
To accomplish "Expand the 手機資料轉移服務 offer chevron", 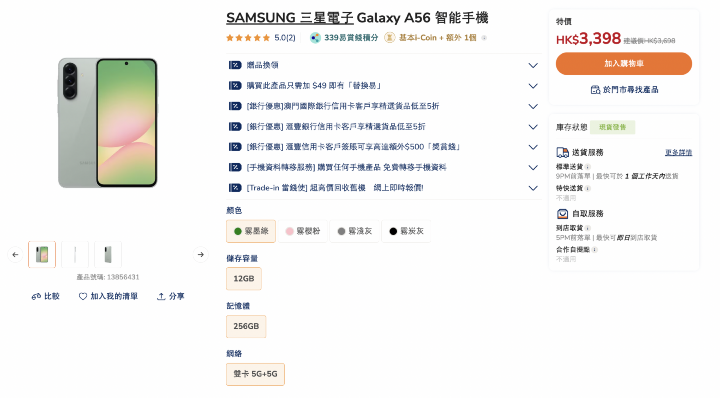I will tap(533, 168).
